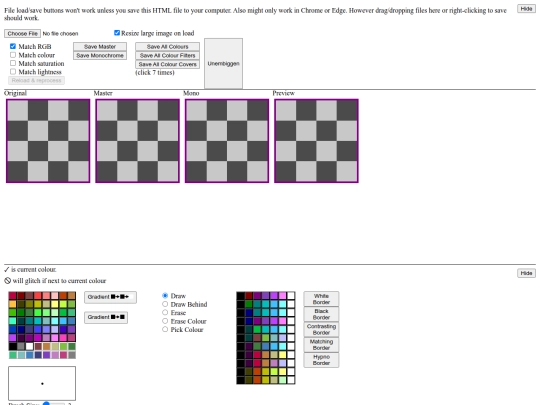Click the Master image canvas
This screenshot has height=405, width=540.
(x=137, y=141)
